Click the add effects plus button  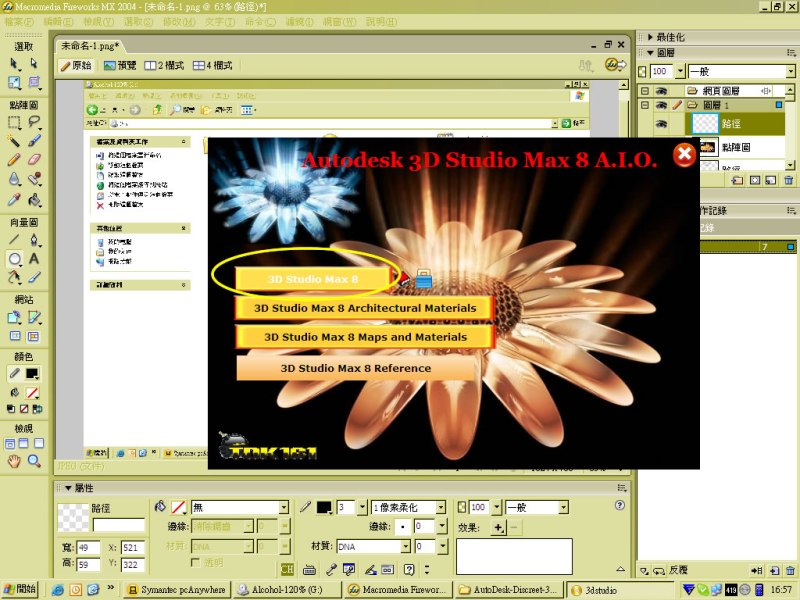click(498, 527)
